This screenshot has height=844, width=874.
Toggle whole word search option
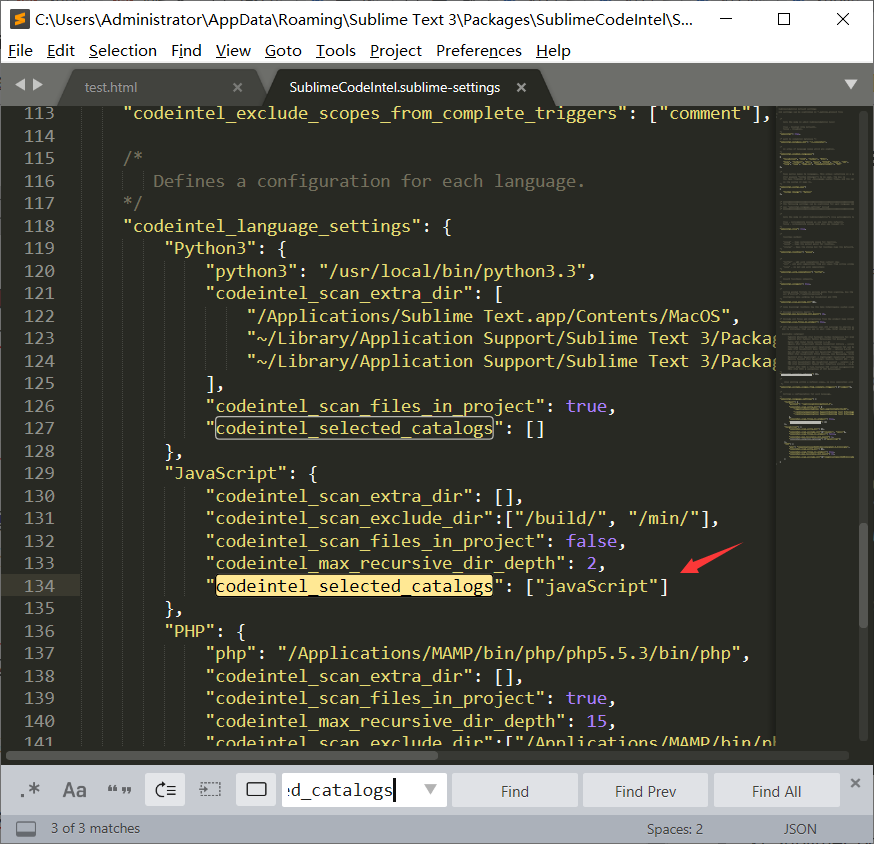119,790
